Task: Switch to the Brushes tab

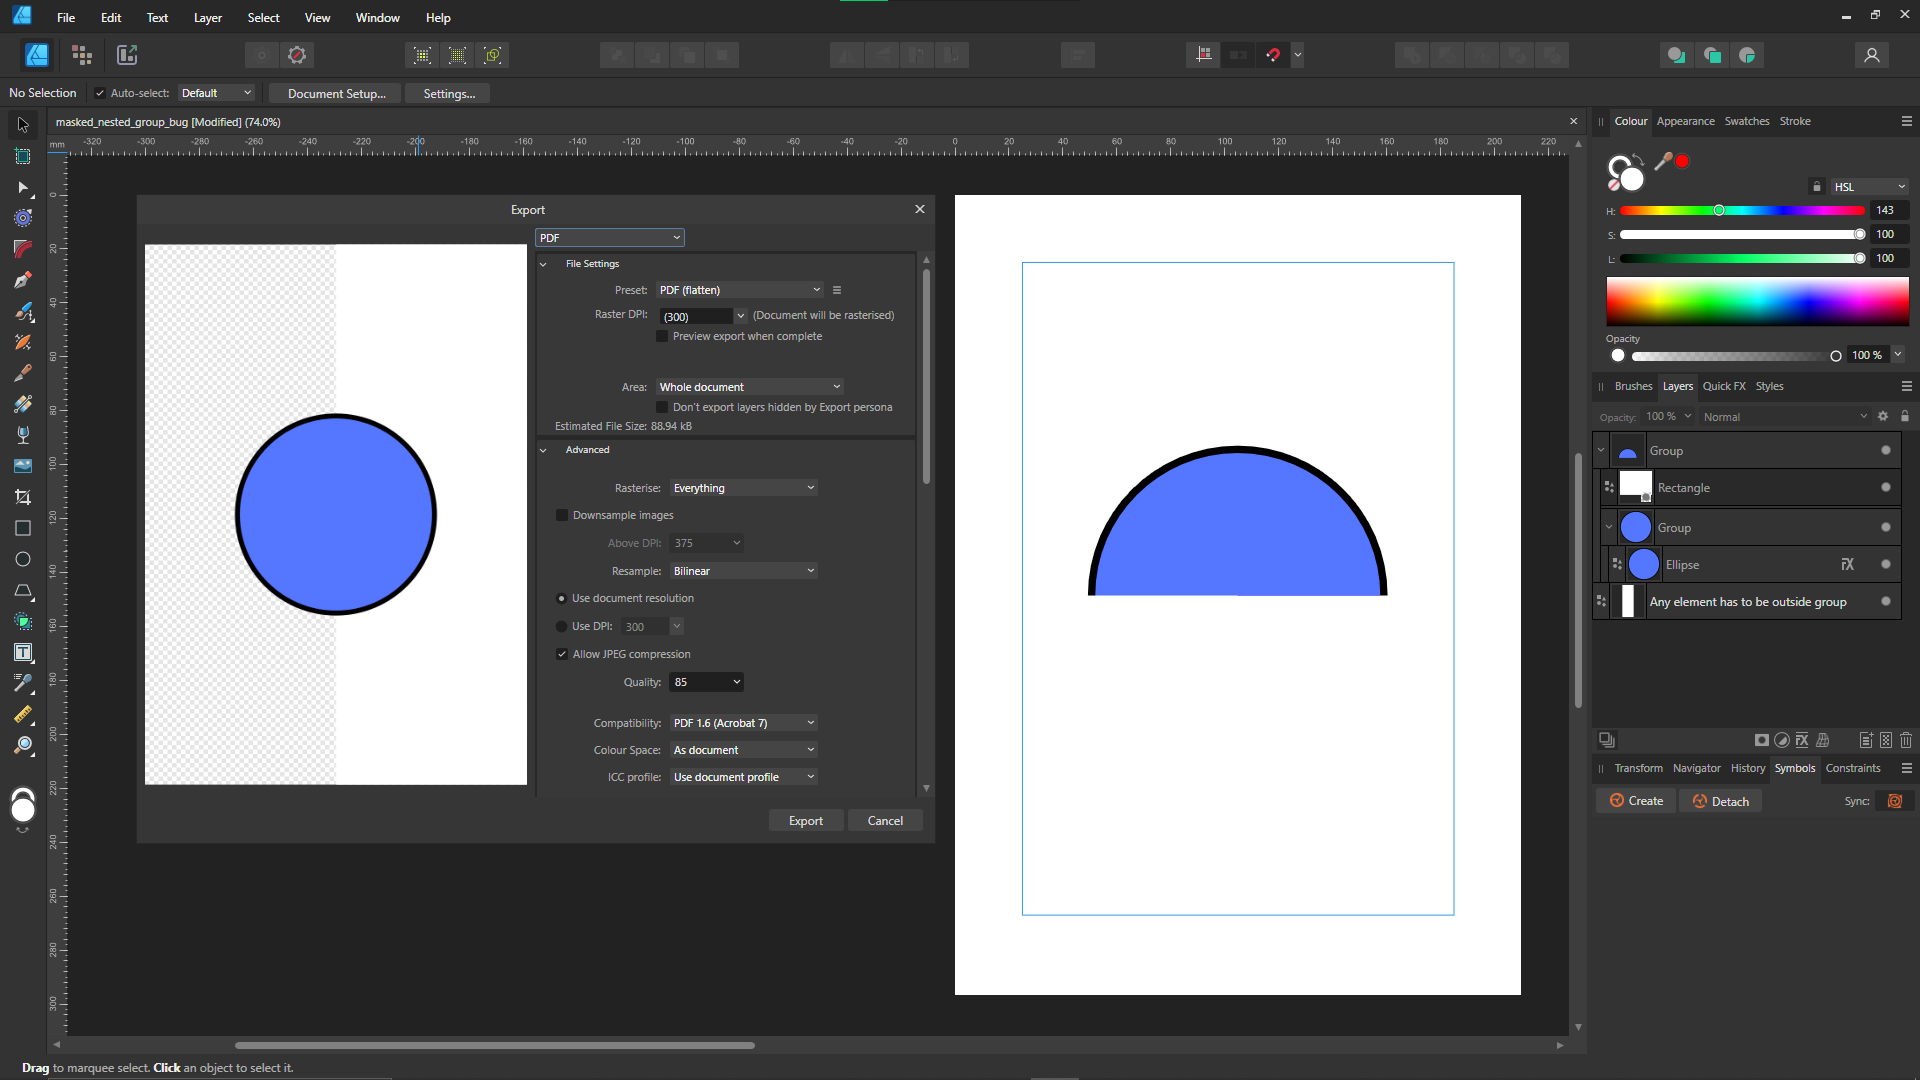Action: pyautogui.click(x=1632, y=386)
